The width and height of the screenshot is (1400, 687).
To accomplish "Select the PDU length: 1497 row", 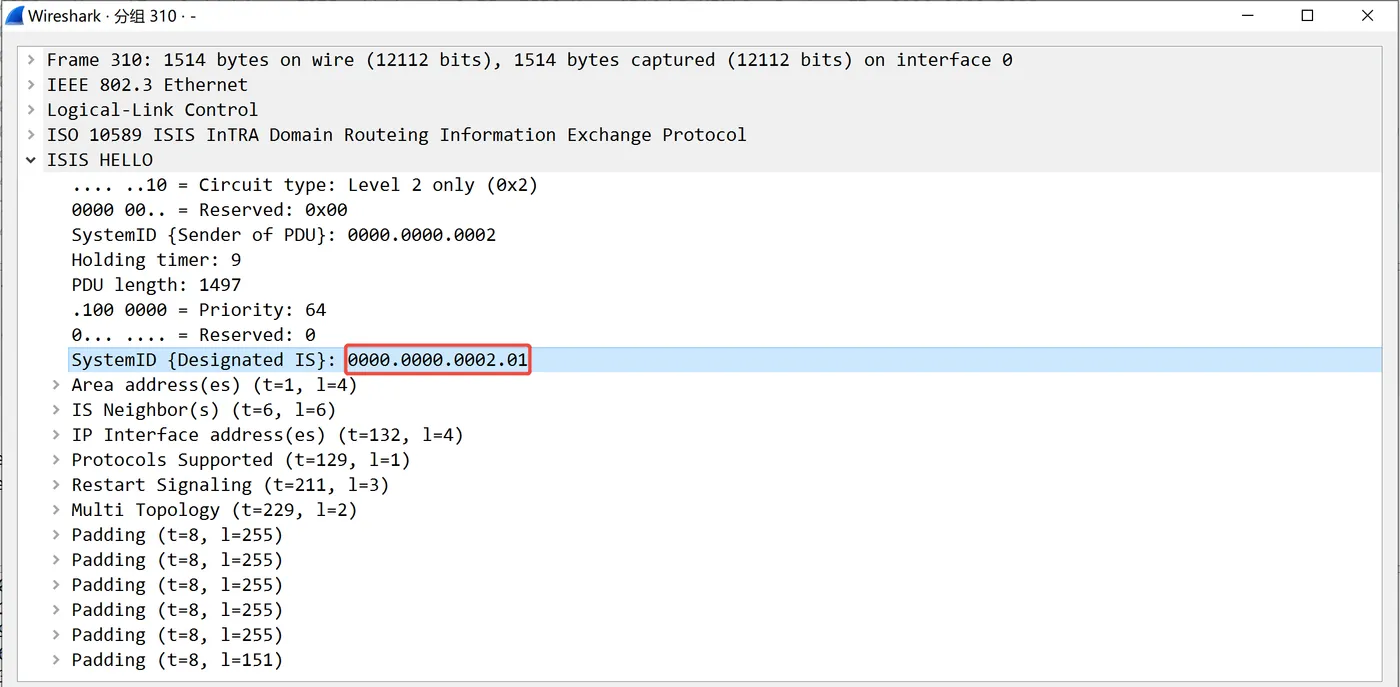I will click(x=156, y=285).
